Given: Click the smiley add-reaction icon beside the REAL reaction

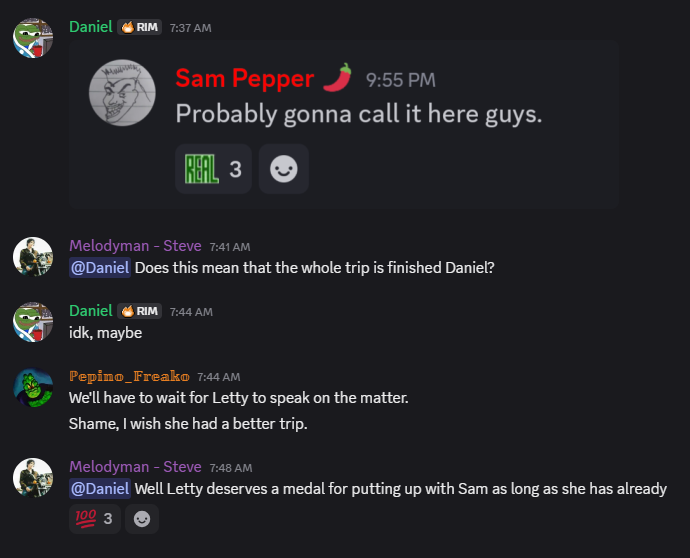Looking at the screenshot, I should pyautogui.click(x=284, y=169).
